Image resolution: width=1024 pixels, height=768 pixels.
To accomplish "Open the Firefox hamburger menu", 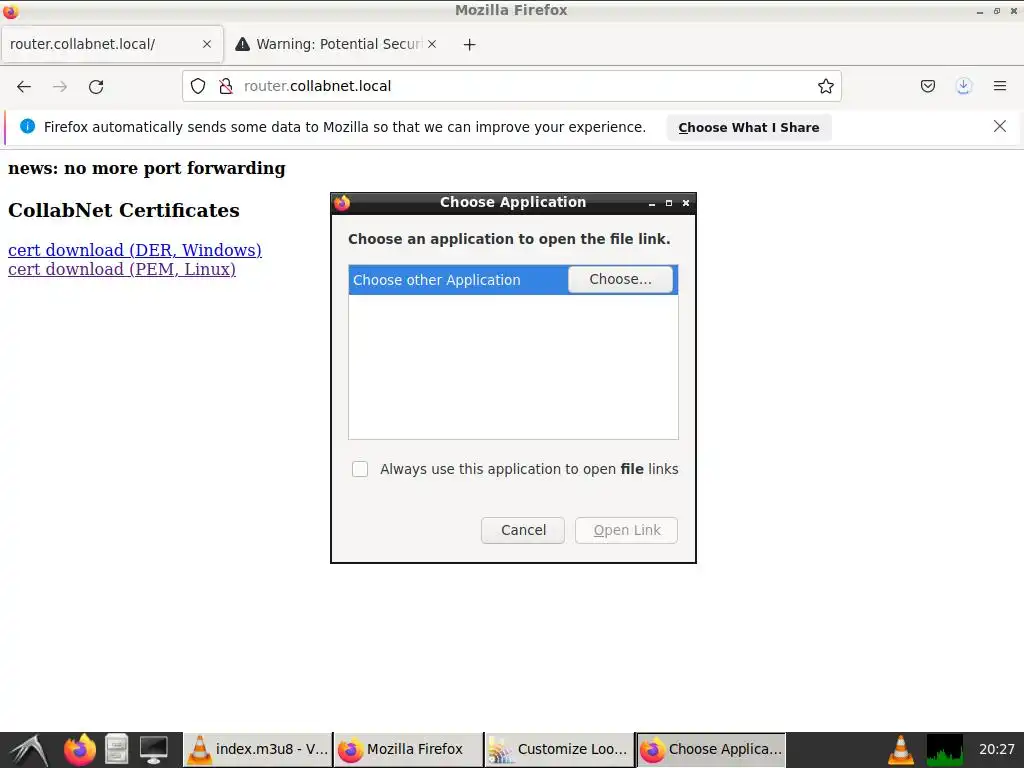I will (x=999, y=86).
